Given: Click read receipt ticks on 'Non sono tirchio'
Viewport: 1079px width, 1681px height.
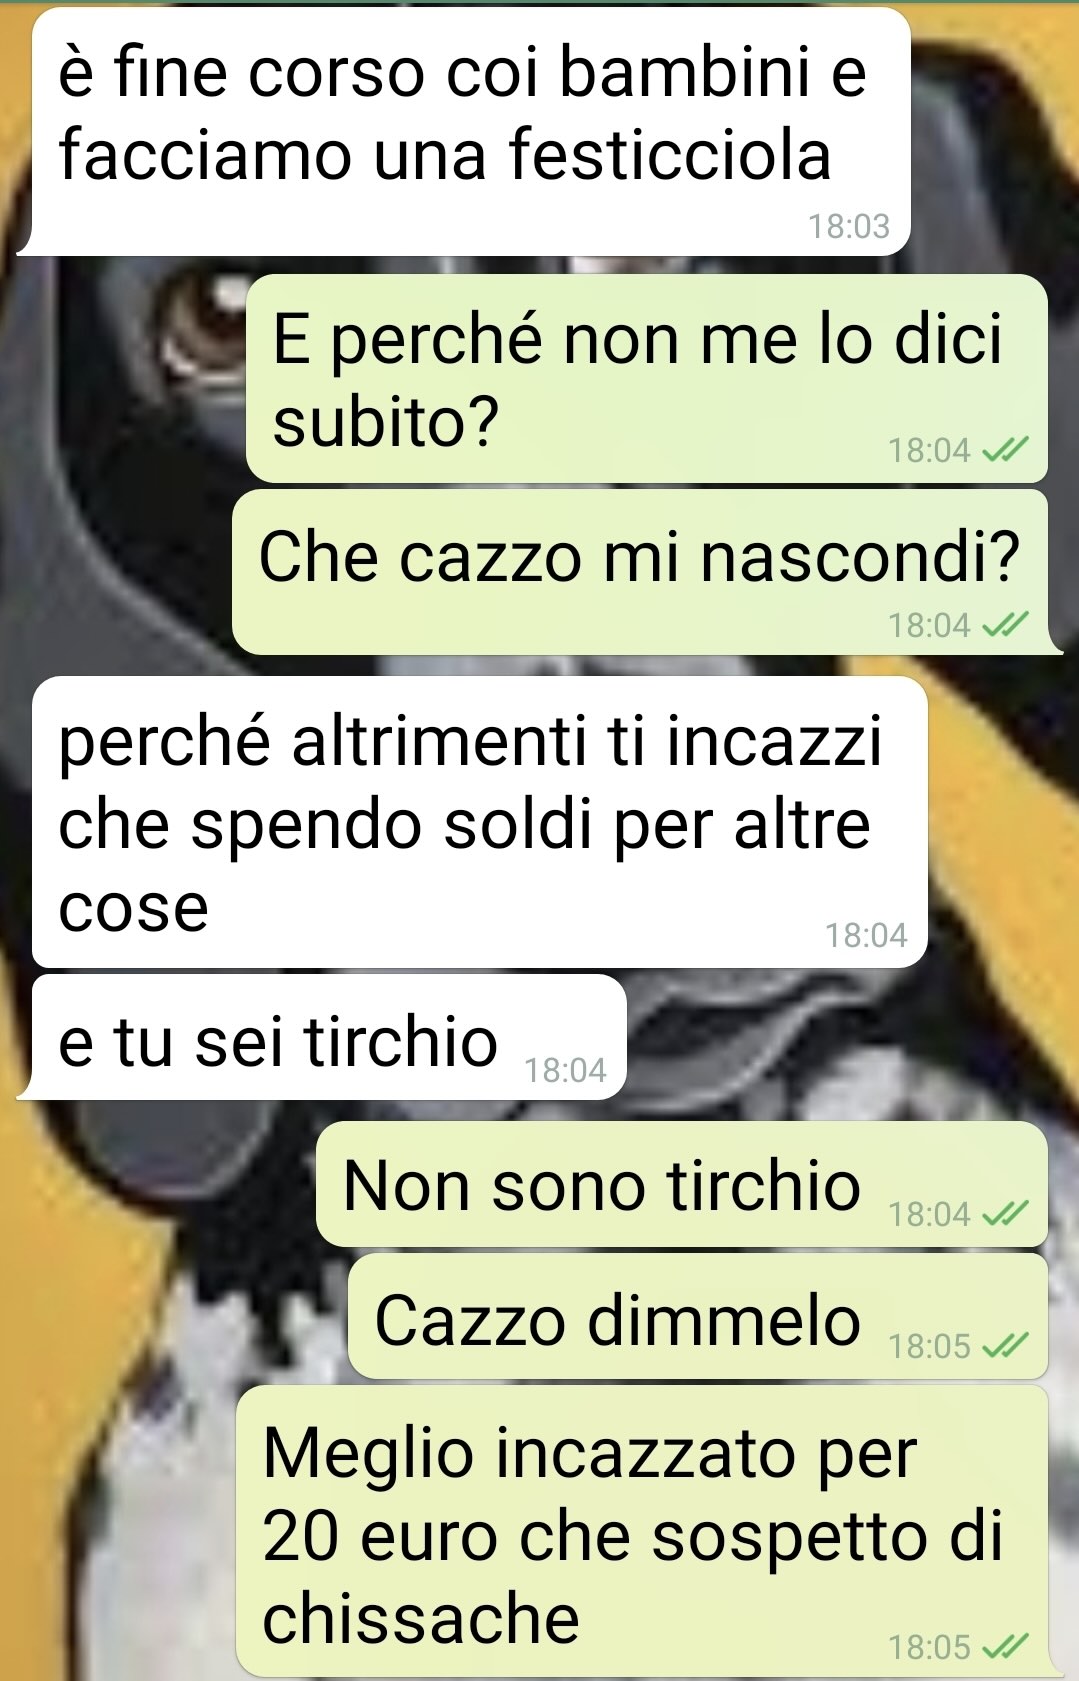Looking at the screenshot, I should tap(1004, 1215).
